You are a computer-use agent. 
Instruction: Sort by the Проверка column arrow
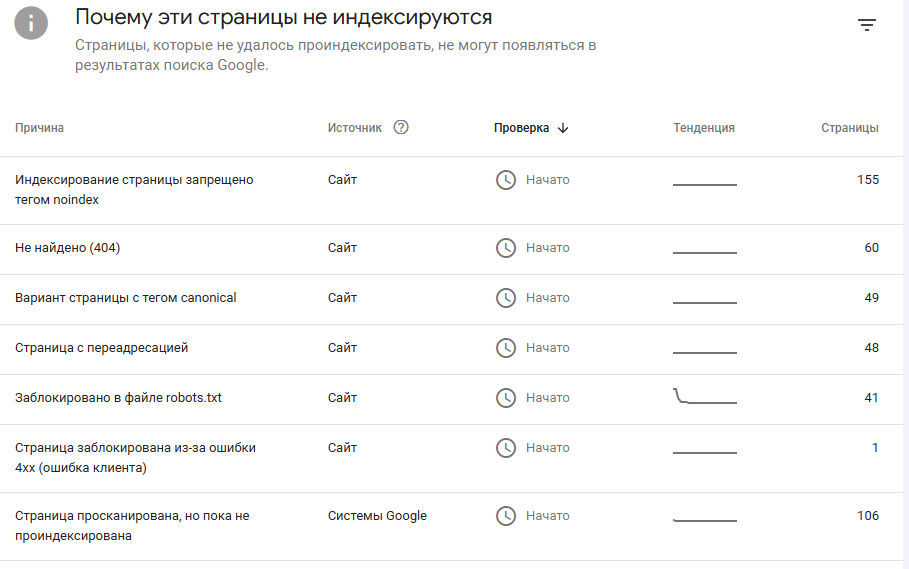click(x=563, y=128)
